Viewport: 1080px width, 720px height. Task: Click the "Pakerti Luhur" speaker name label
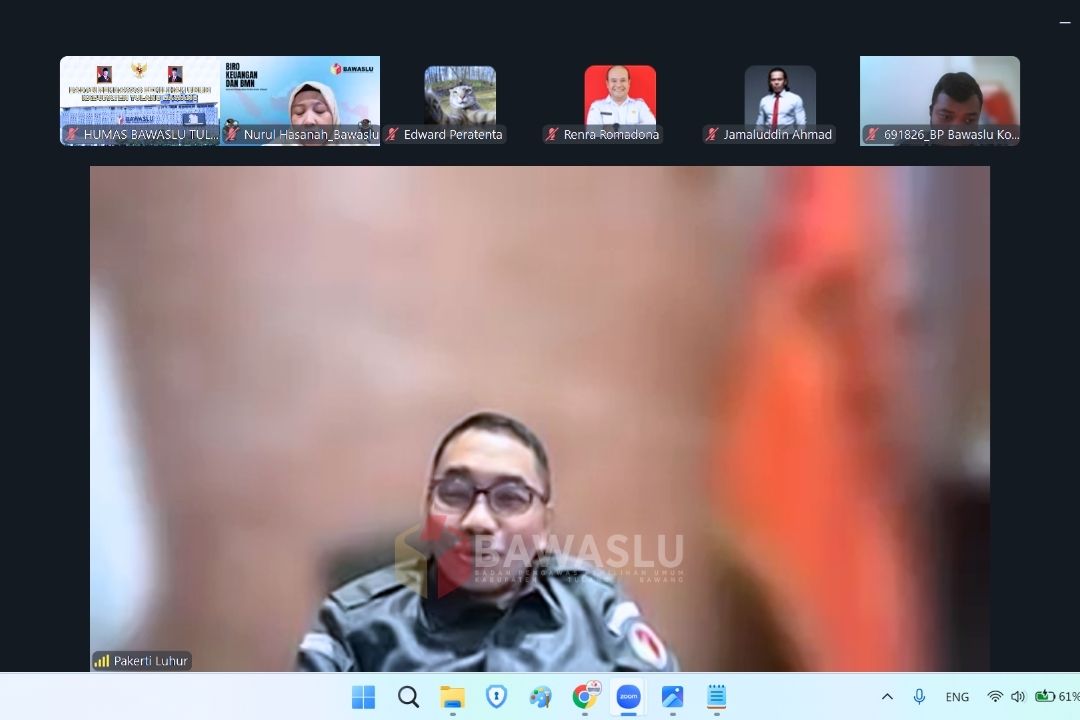pyautogui.click(x=150, y=661)
